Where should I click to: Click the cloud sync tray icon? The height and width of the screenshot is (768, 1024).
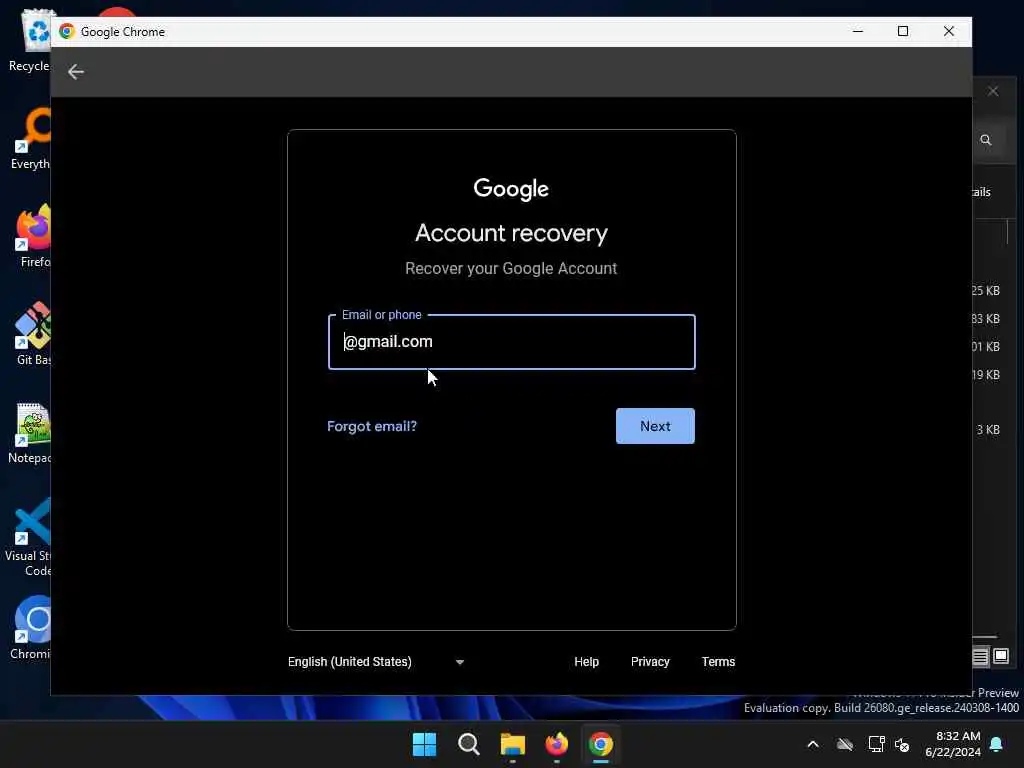click(x=844, y=744)
